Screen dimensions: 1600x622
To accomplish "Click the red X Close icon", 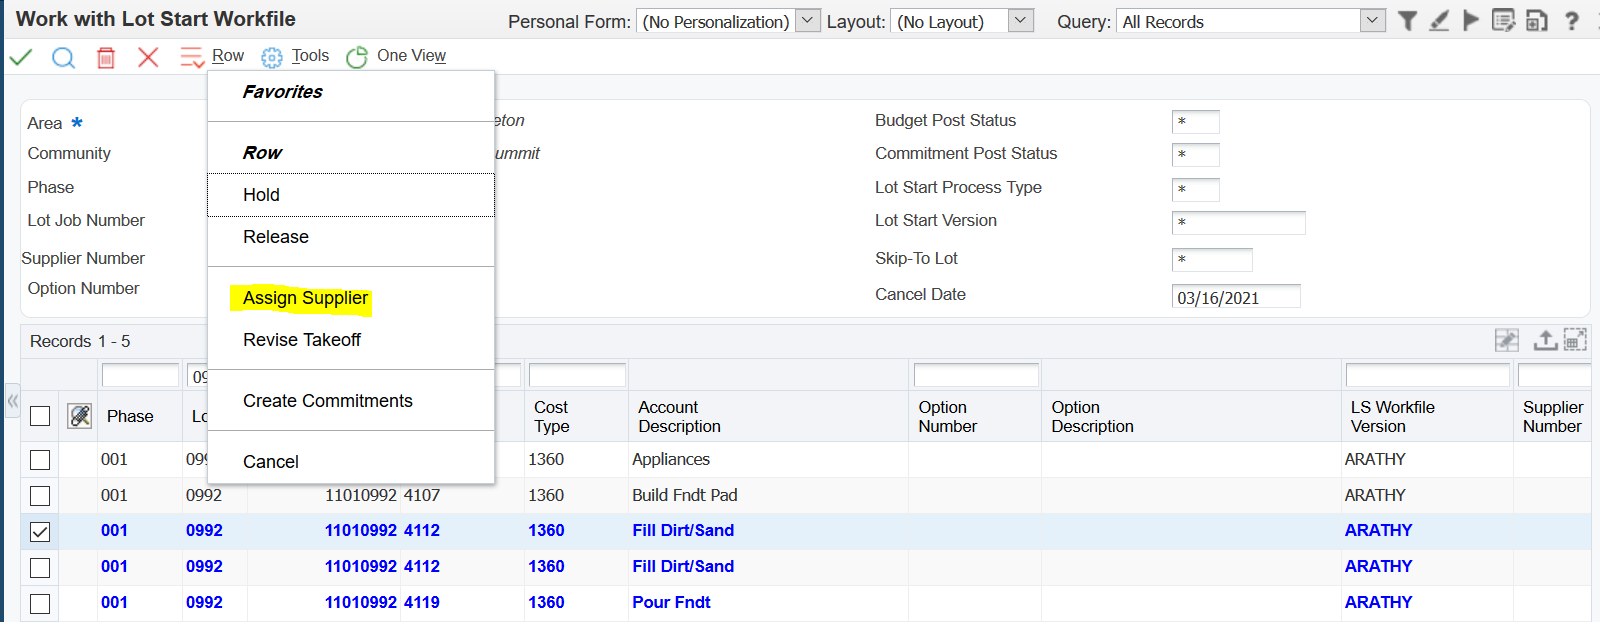I will point(148,57).
